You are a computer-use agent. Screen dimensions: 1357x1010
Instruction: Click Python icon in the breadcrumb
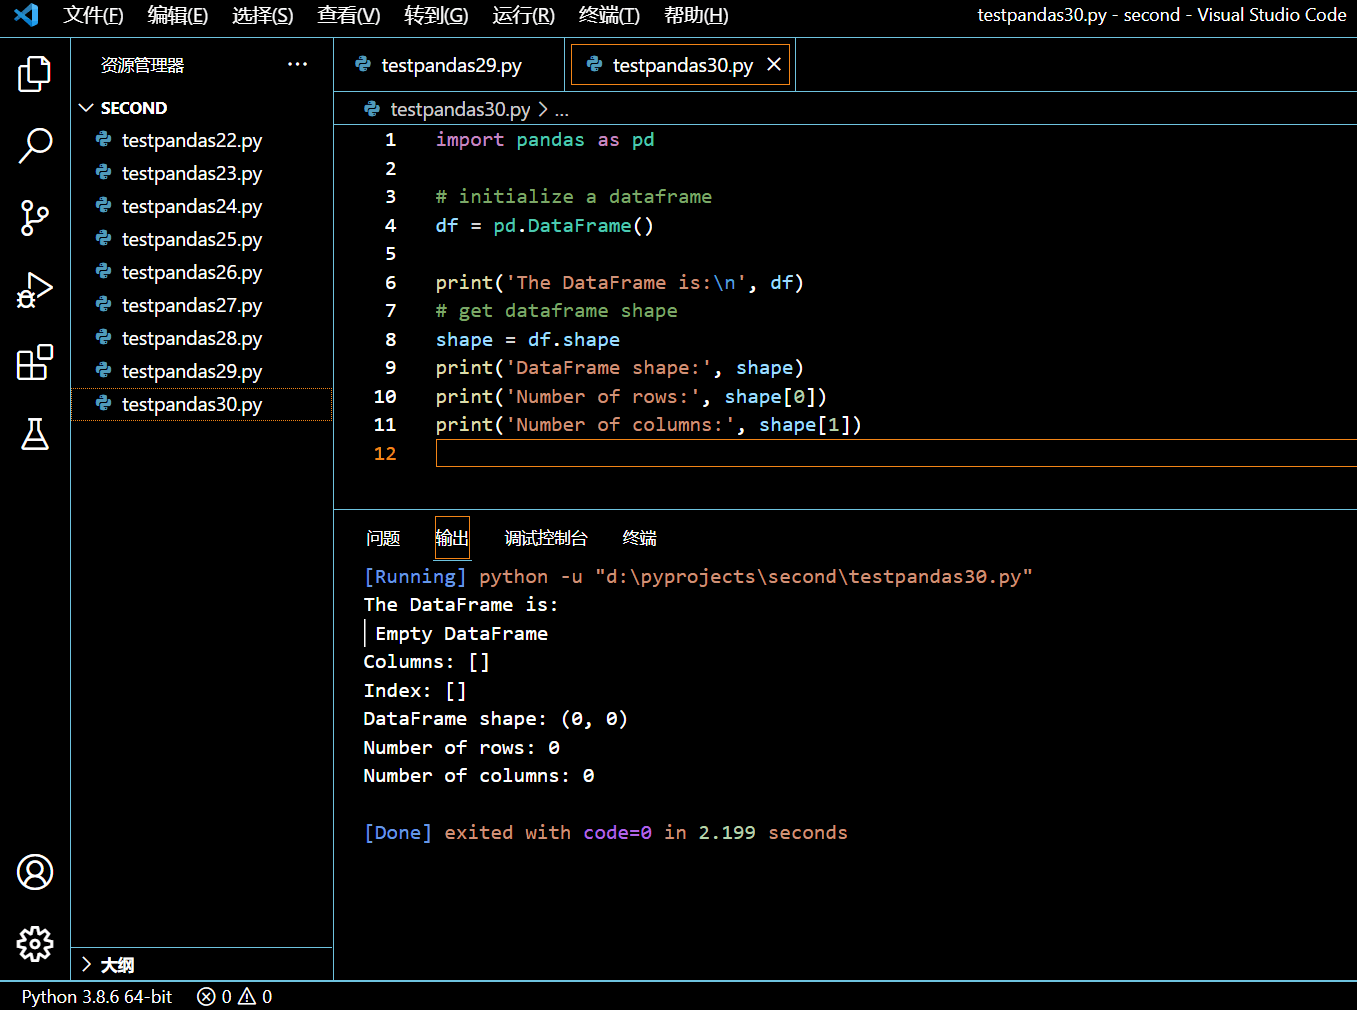(372, 109)
